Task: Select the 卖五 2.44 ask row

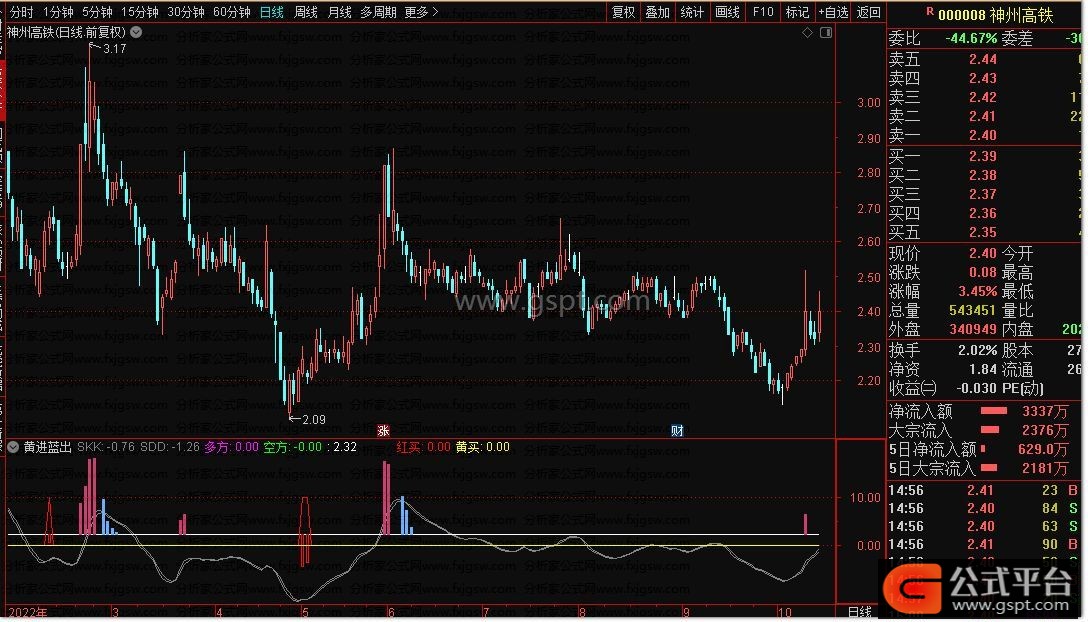Action: coord(984,60)
